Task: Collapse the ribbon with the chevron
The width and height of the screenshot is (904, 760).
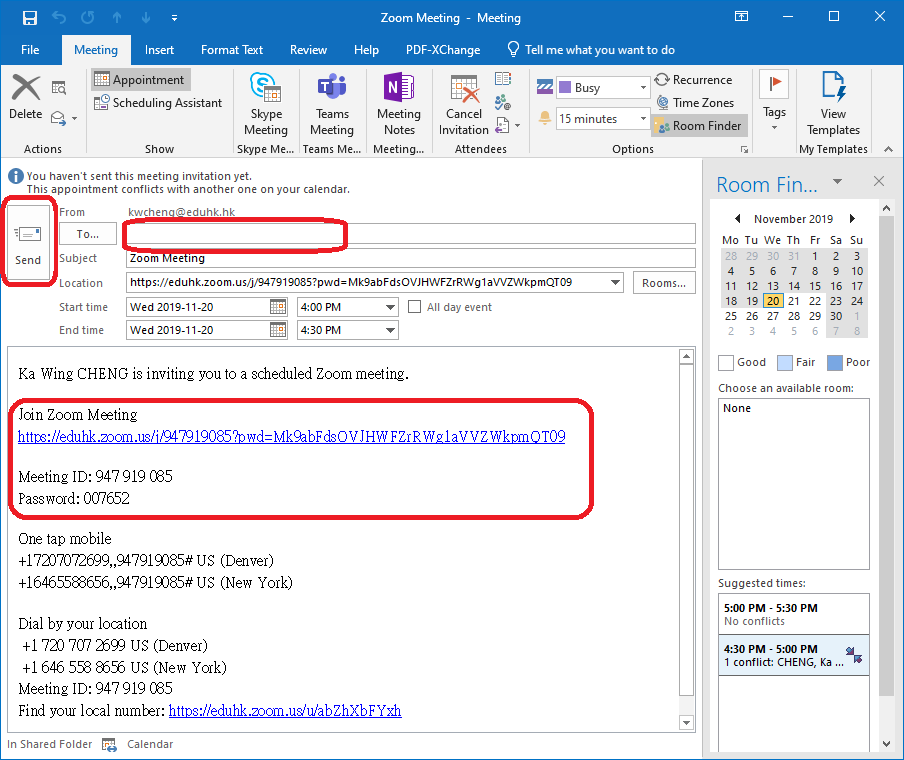Action: tap(888, 149)
